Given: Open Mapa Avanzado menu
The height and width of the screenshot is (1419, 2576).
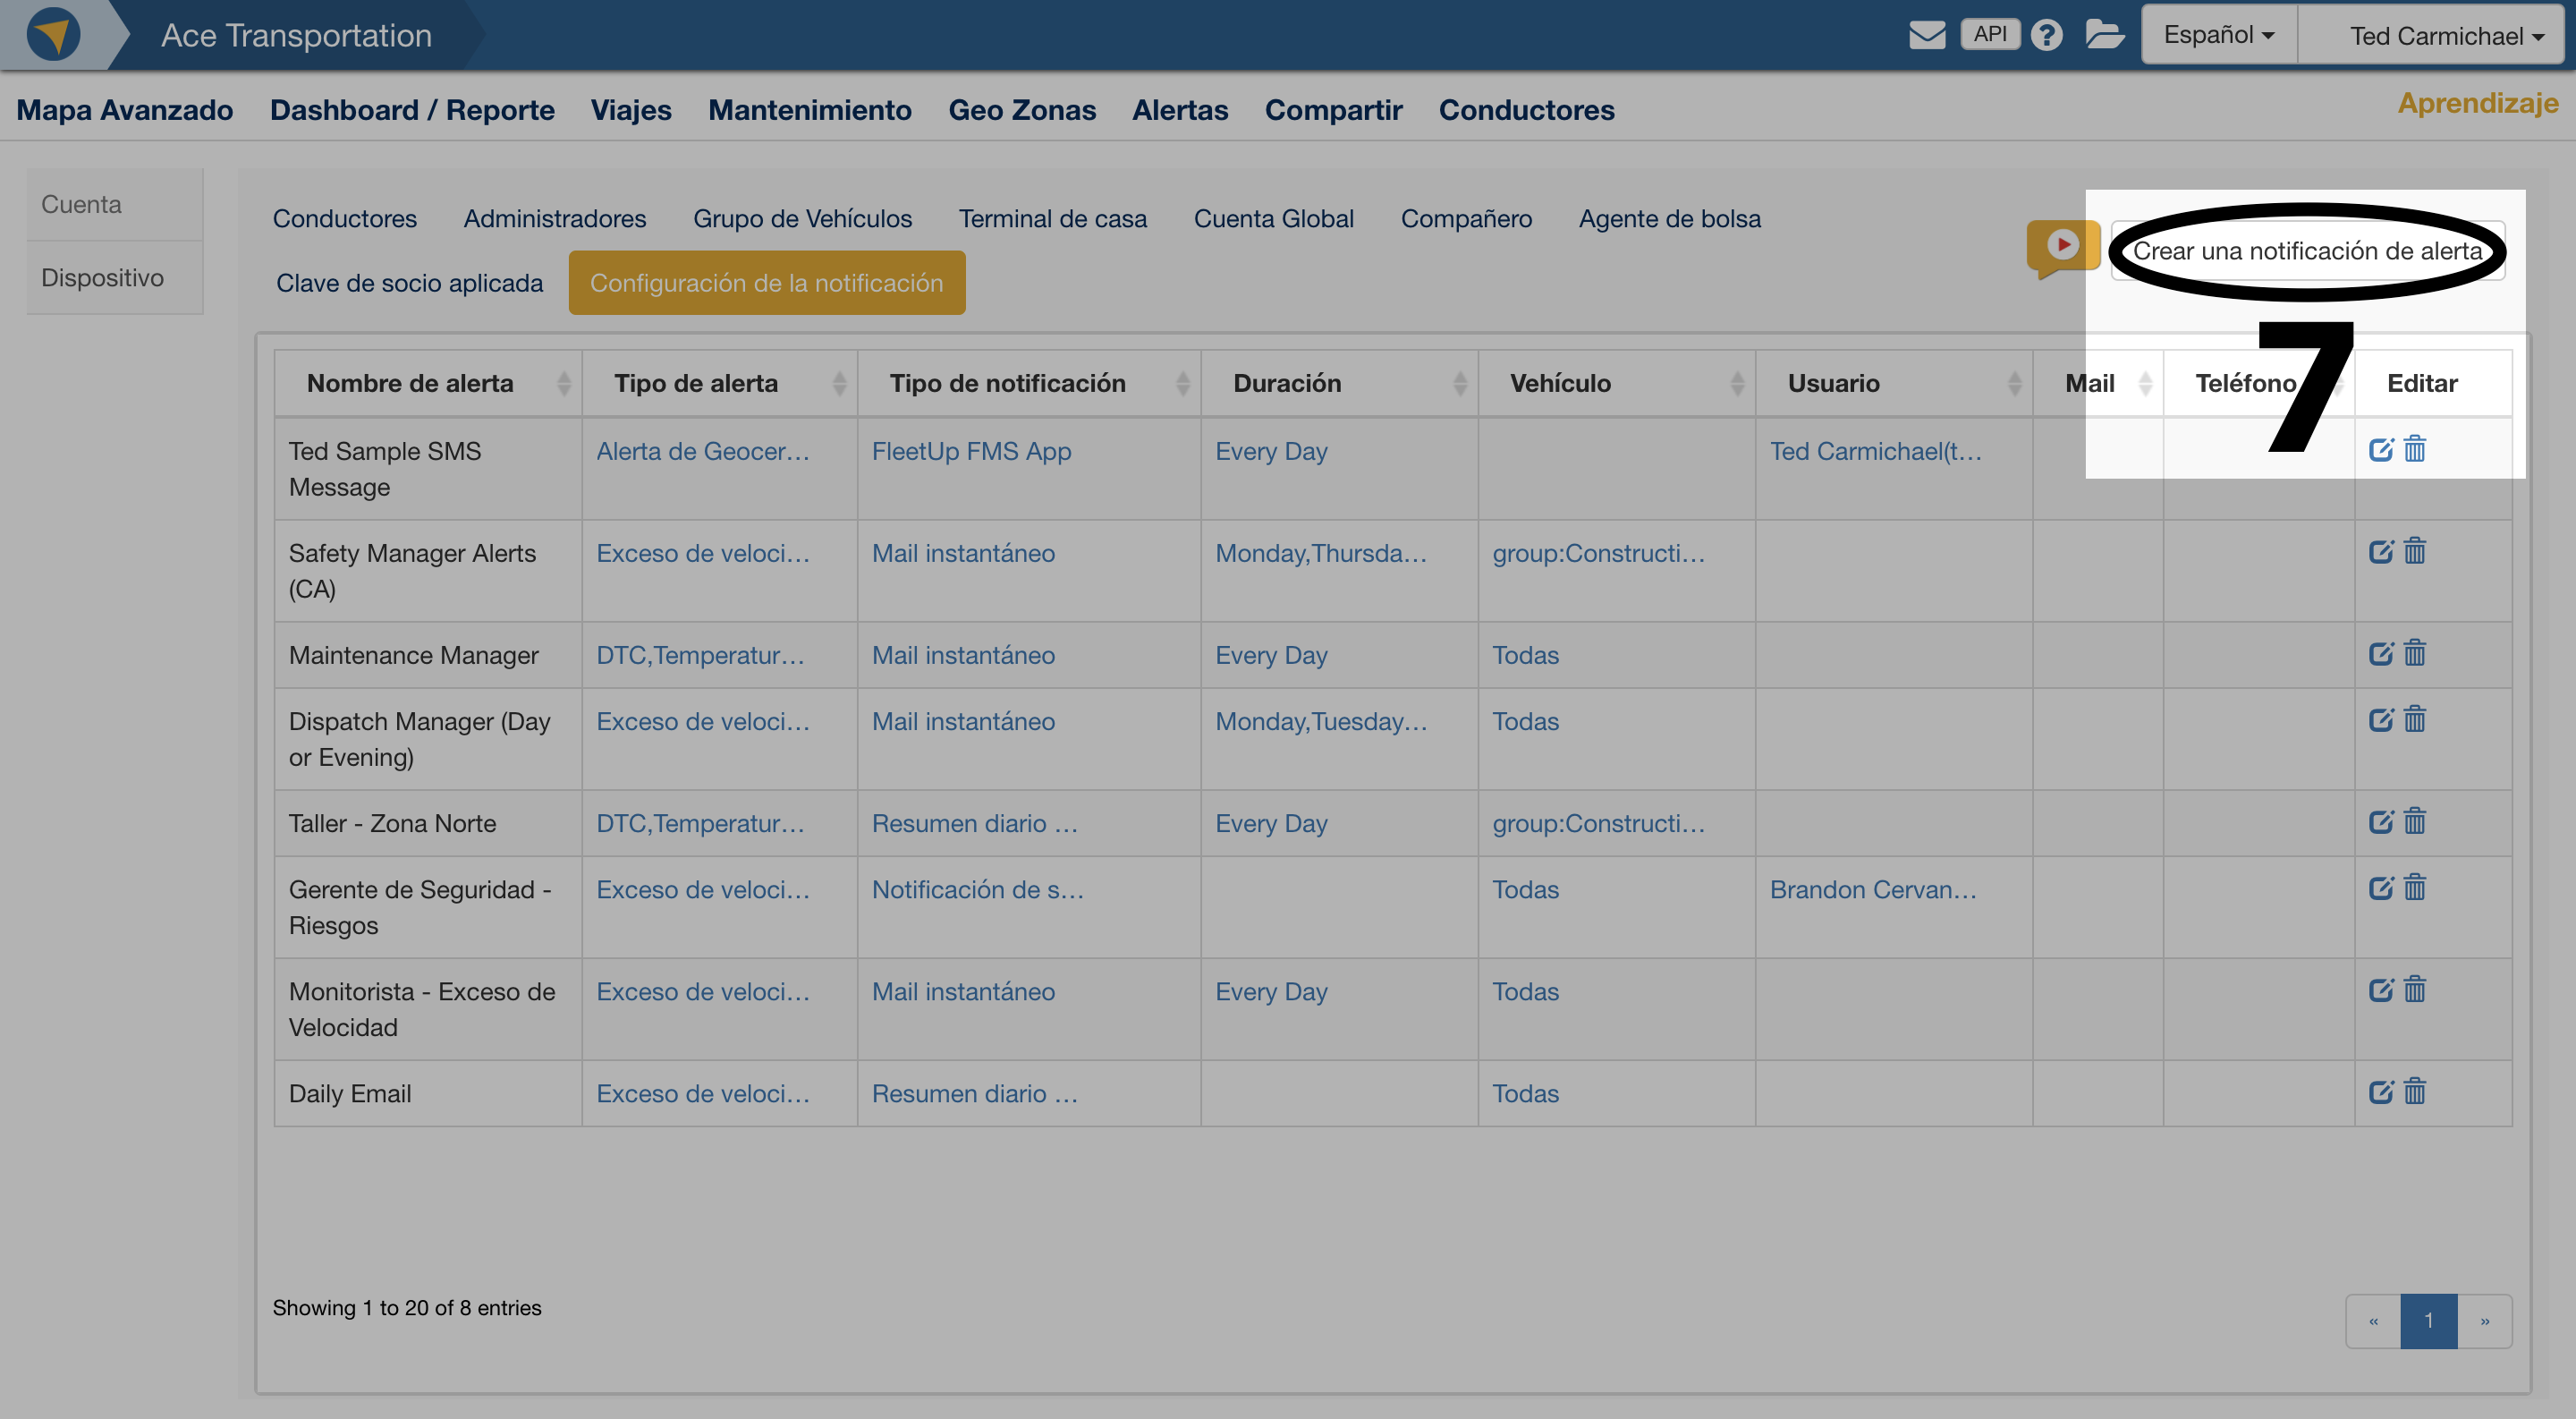Looking at the screenshot, I should point(125,110).
